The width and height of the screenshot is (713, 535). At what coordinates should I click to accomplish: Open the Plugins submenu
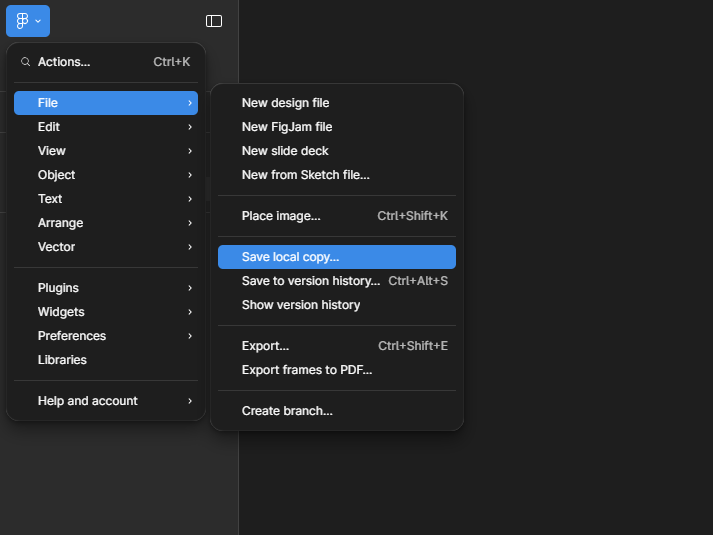106,288
